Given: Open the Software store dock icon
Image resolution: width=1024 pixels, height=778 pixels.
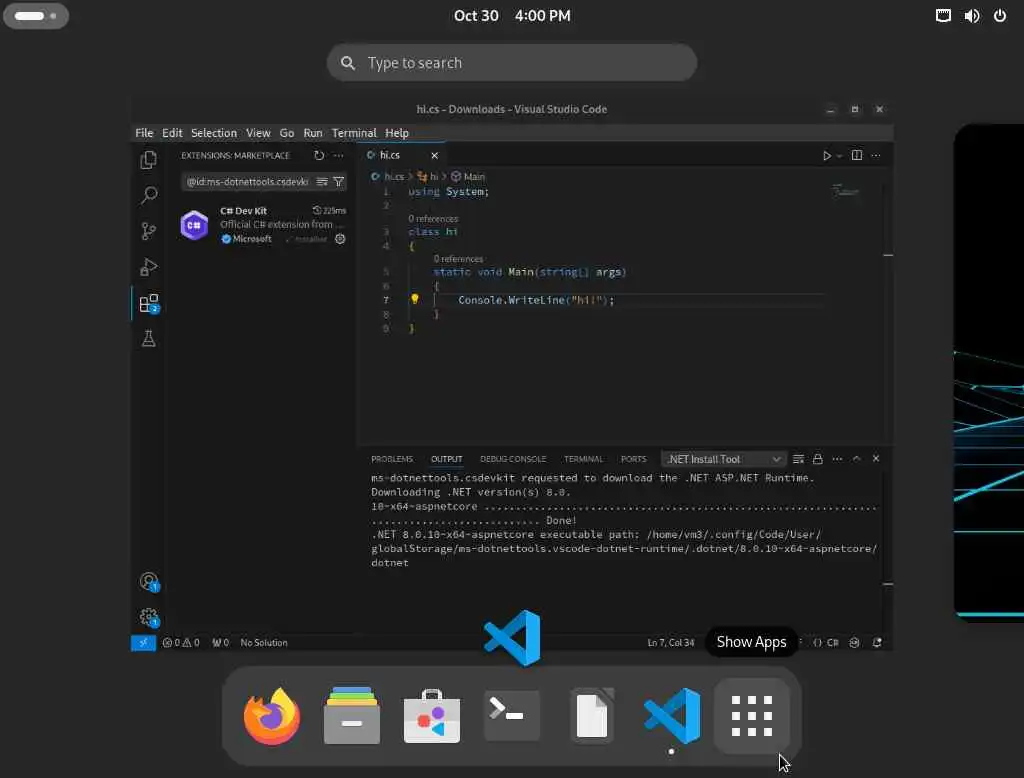Looking at the screenshot, I should 432,717.
